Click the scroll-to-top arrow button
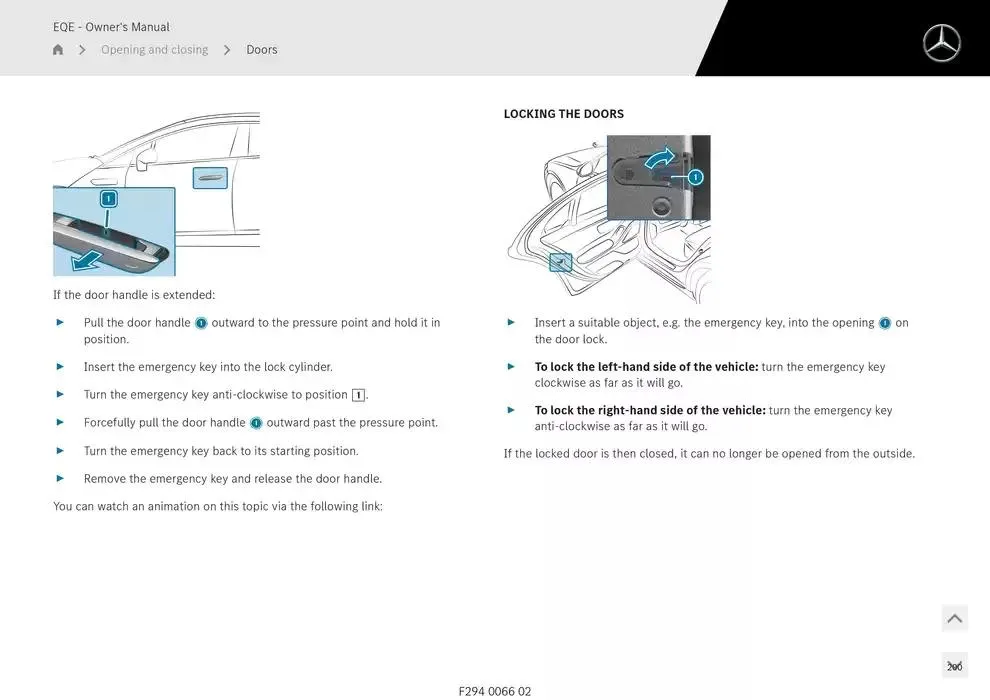990x700 pixels. click(x=954, y=619)
